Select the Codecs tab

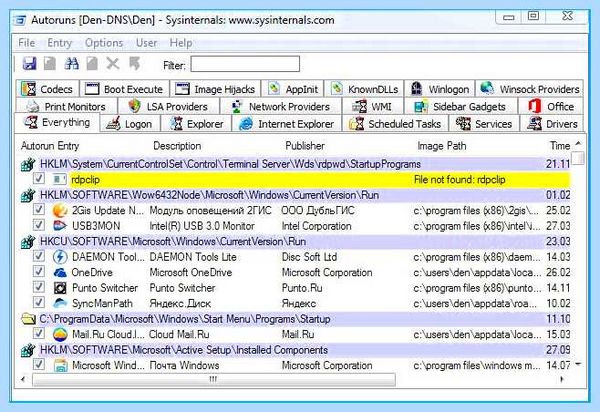click(47, 89)
